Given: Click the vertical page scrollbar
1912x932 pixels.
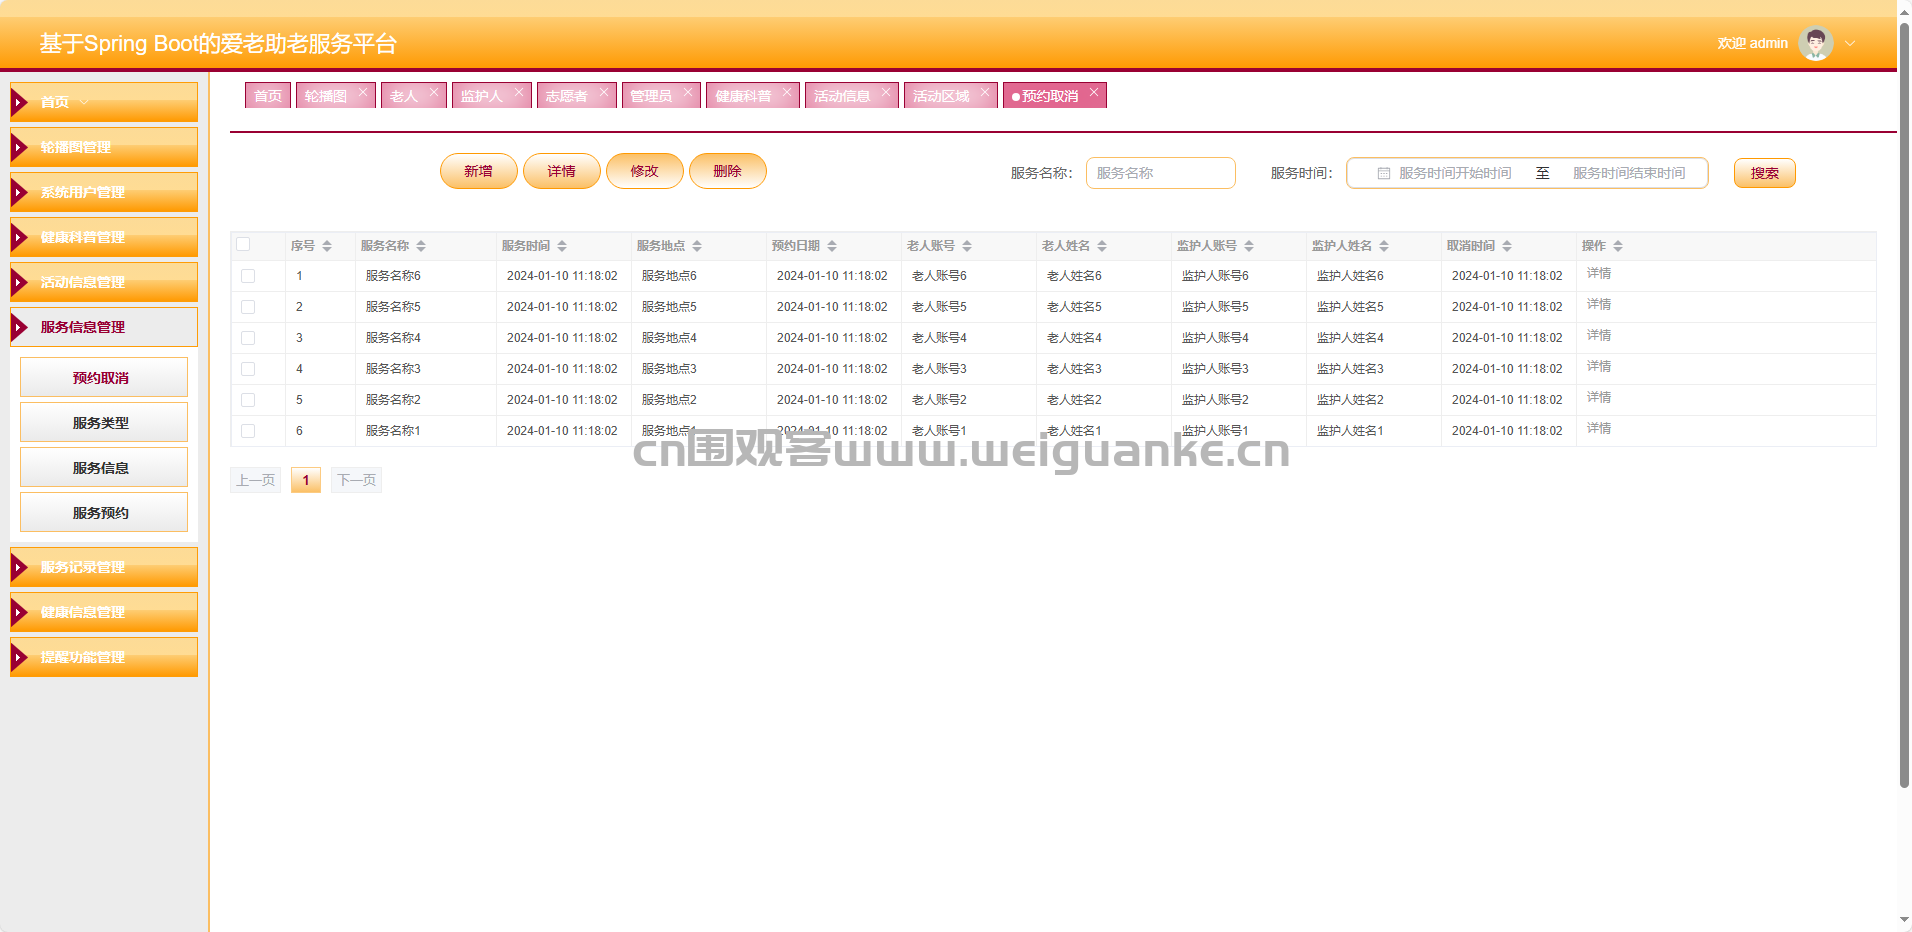Looking at the screenshot, I should coord(1904,400).
